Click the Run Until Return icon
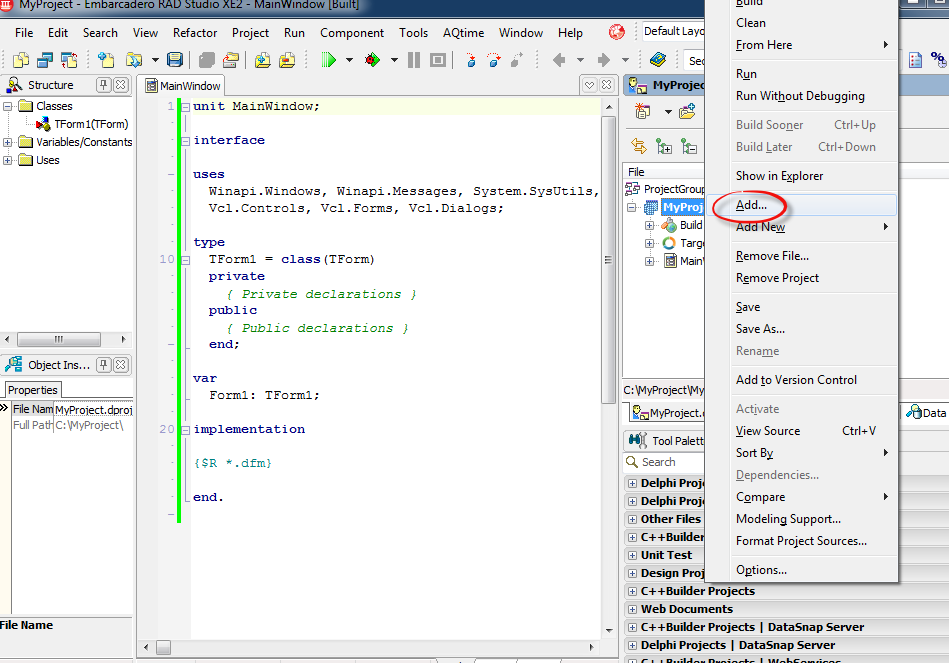 517,60
